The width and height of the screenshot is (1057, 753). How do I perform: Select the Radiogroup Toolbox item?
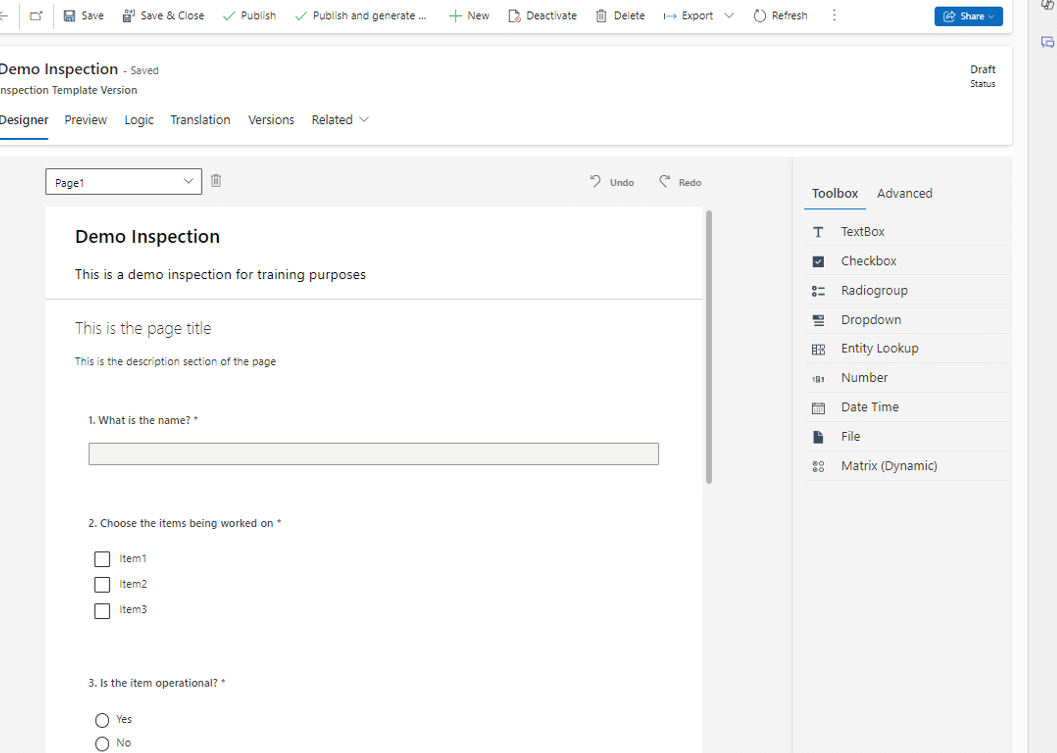pos(873,289)
